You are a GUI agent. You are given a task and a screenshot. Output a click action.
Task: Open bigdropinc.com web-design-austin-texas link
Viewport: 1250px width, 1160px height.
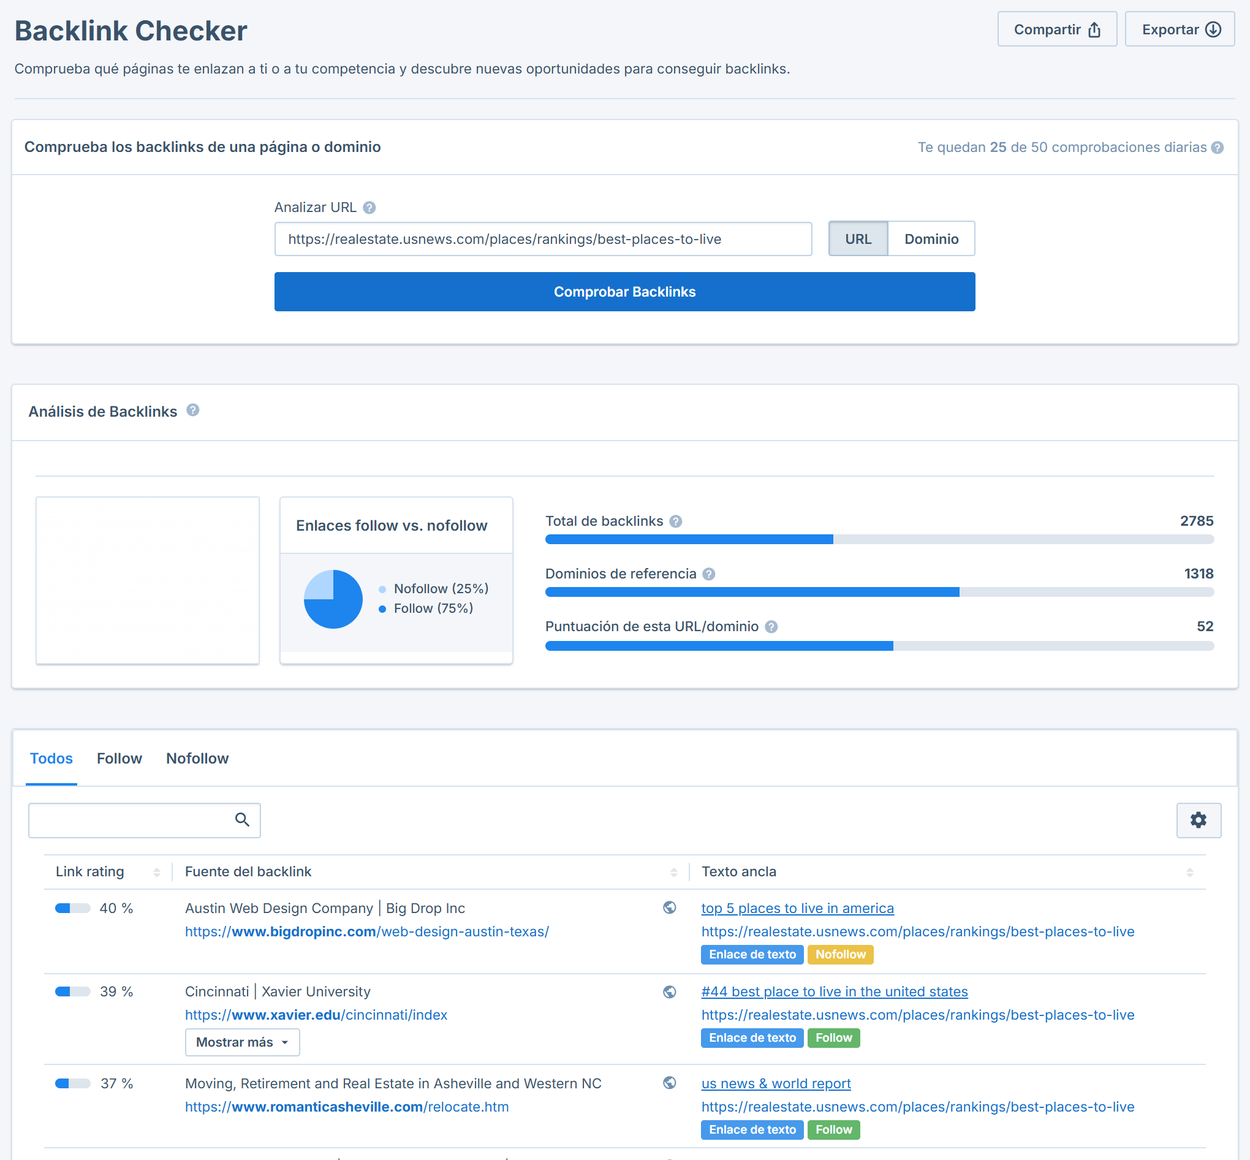[x=367, y=932]
